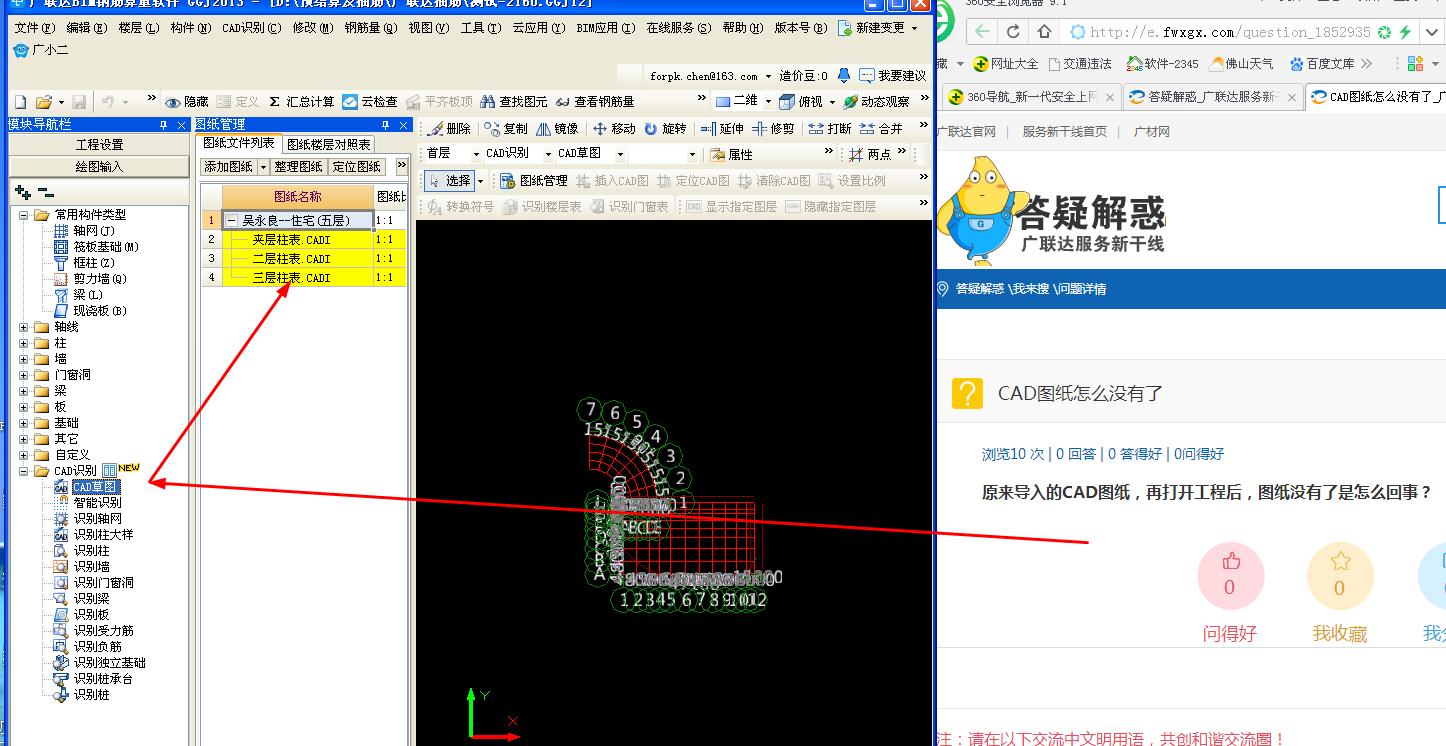Select the 镜像 mirror tool
Viewport: 1446px width, 746px height.
coord(557,129)
